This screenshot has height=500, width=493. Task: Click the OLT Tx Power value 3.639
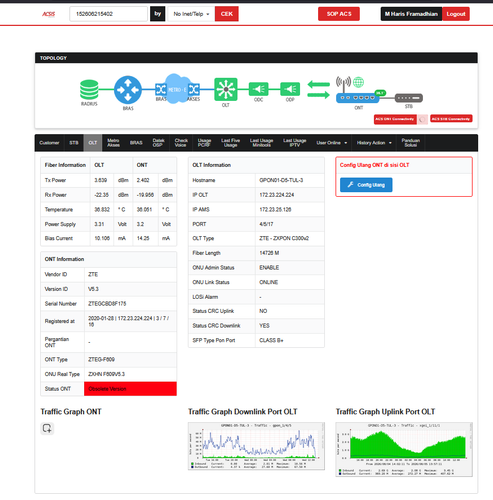pos(101,180)
